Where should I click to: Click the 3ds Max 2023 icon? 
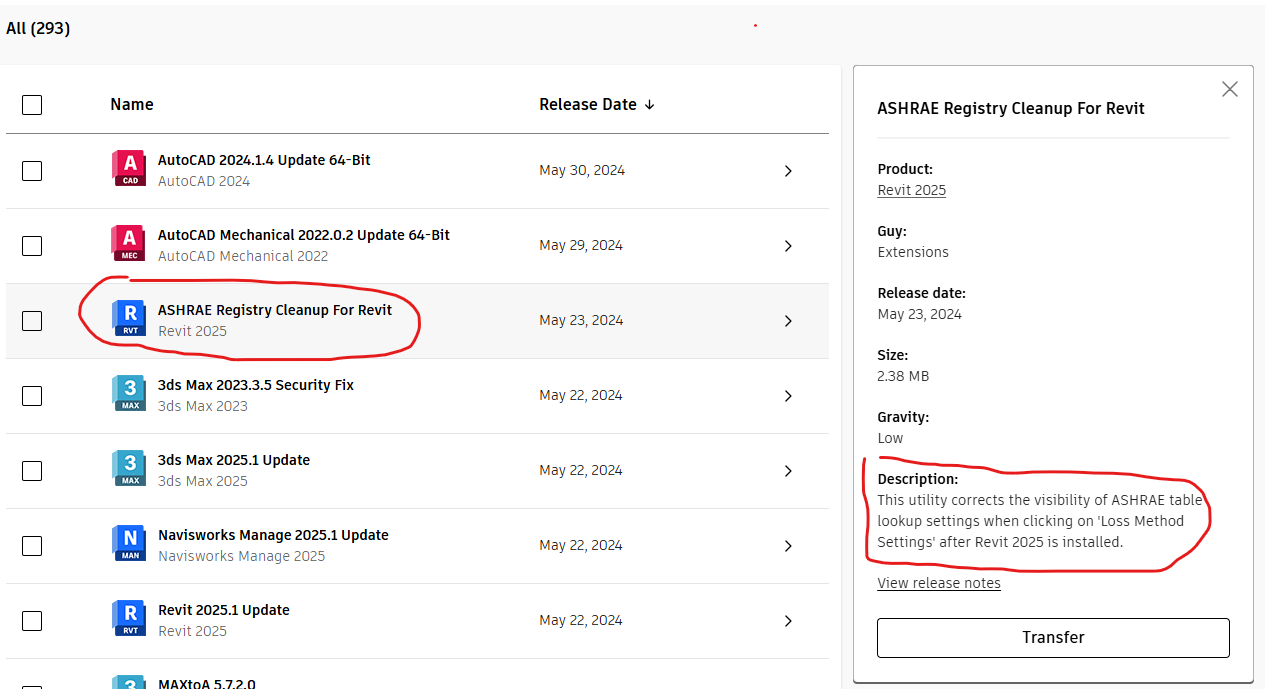tap(128, 395)
